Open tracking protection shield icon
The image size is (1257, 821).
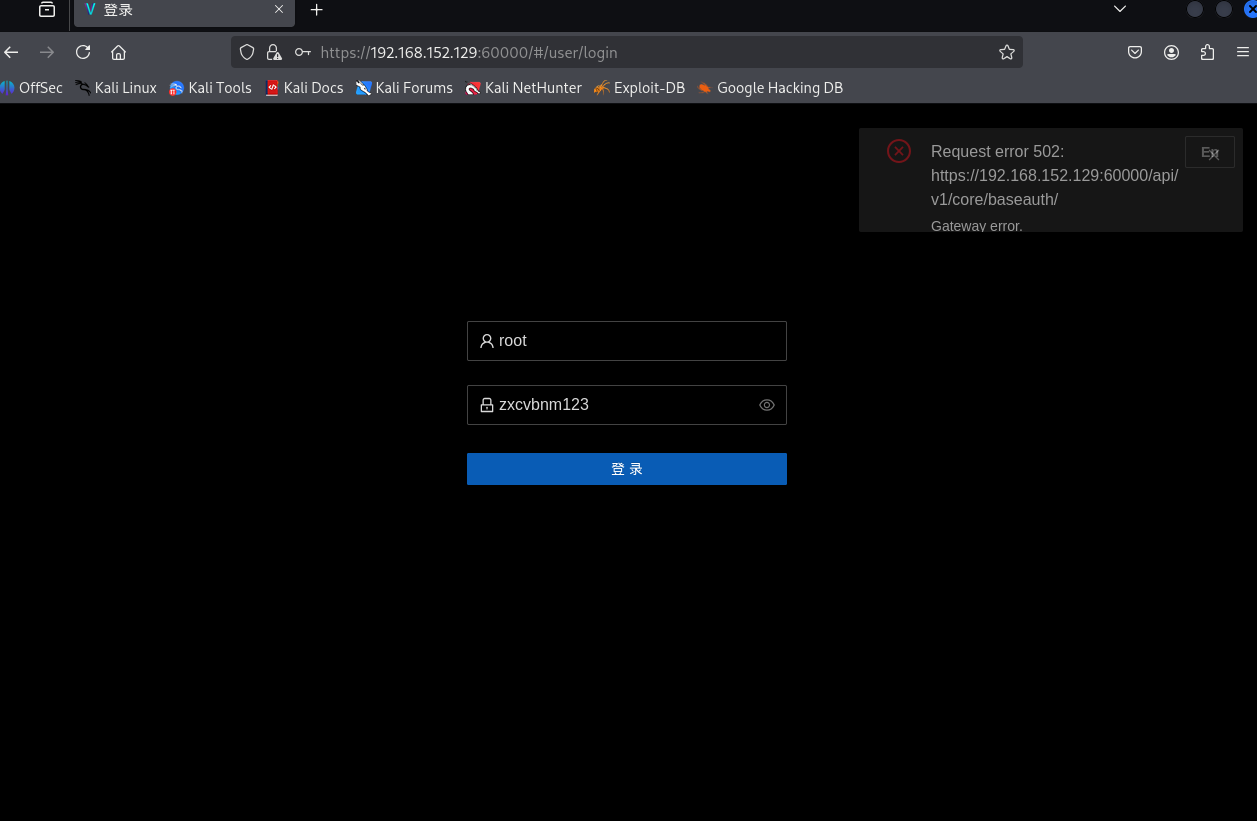pos(247,52)
